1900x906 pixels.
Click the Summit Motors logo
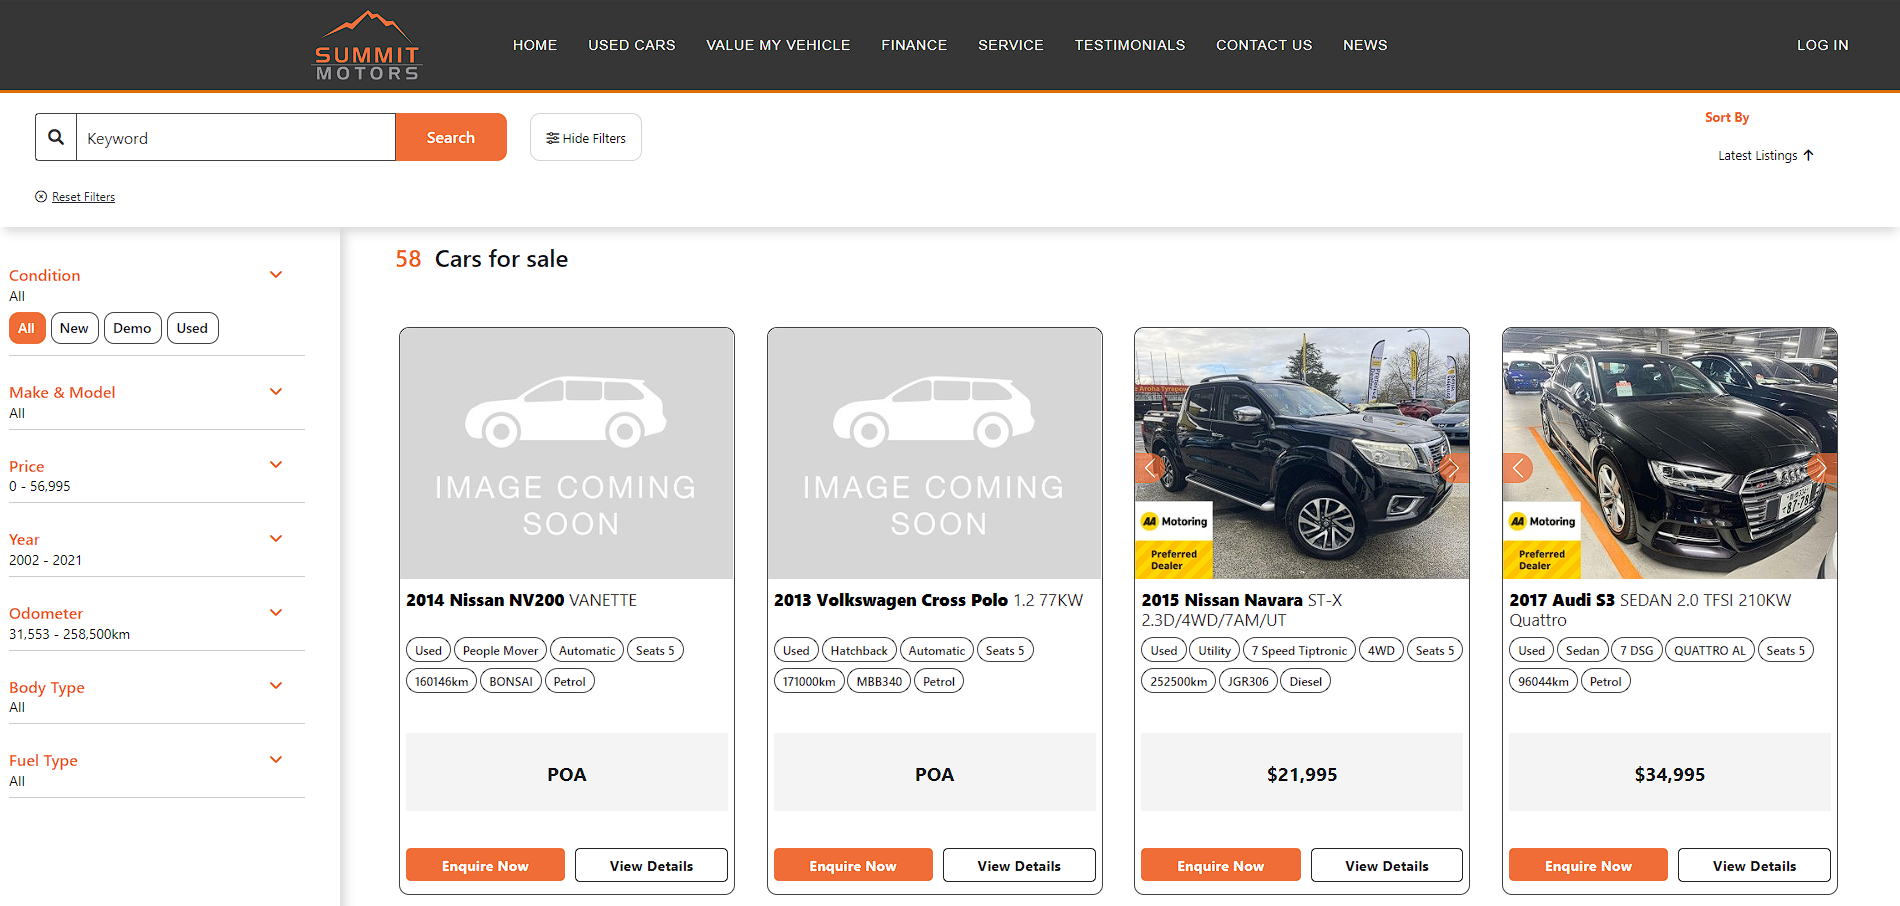pyautogui.click(x=368, y=46)
